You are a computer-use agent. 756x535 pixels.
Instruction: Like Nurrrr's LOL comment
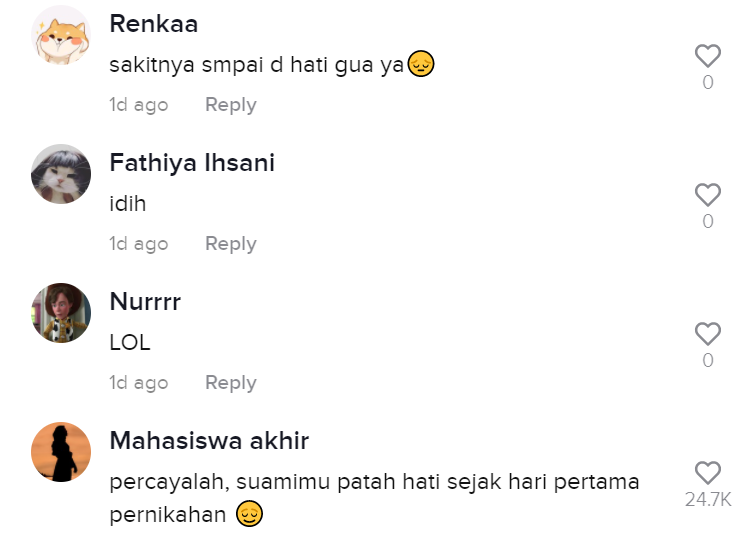(x=707, y=334)
